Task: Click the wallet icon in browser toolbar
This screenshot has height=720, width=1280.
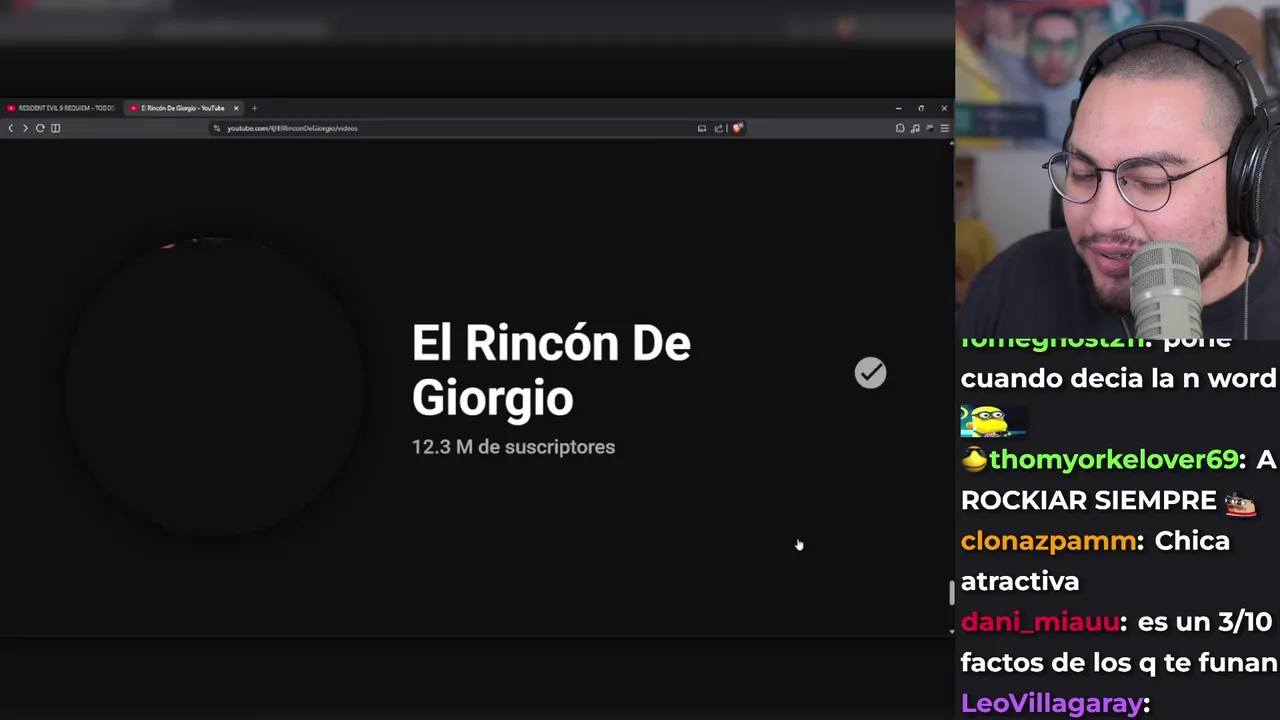Action: tap(930, 128)
